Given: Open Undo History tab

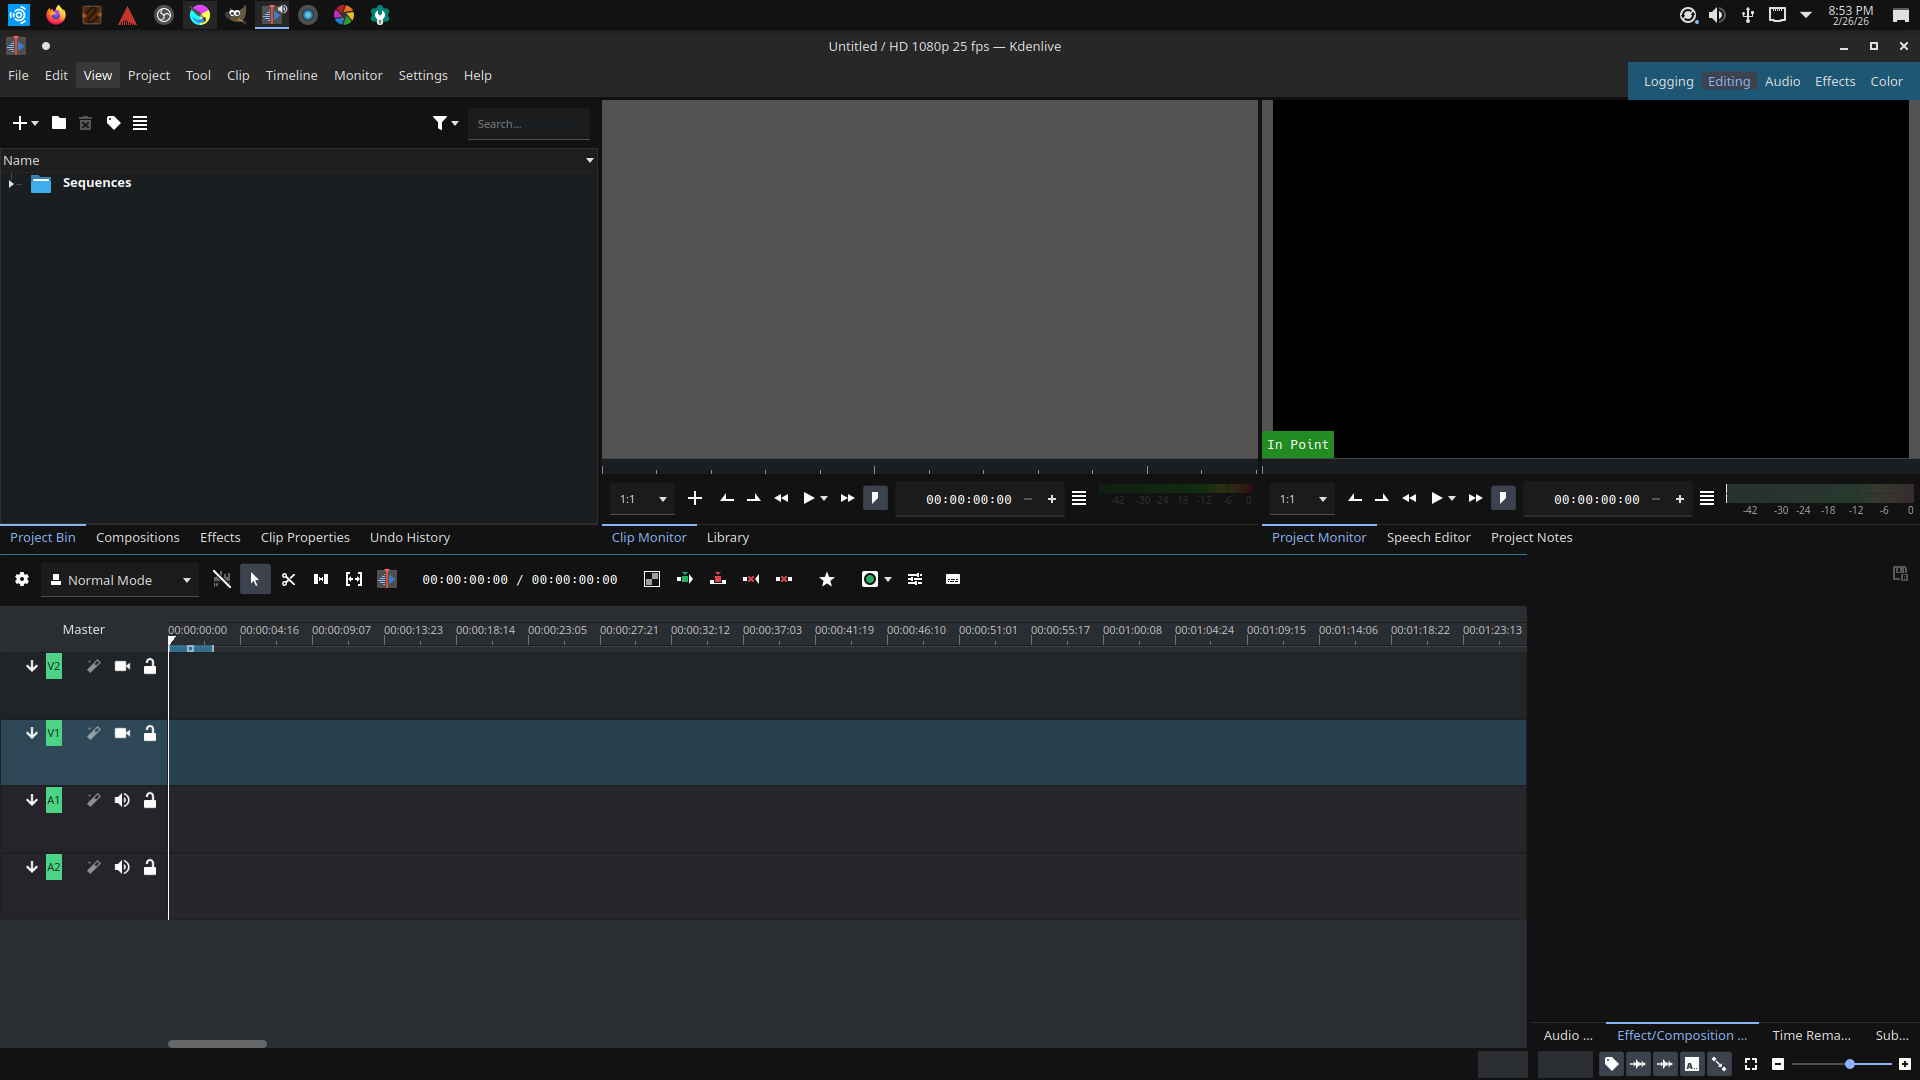Looking at the screenshot, I should point(410,538).
